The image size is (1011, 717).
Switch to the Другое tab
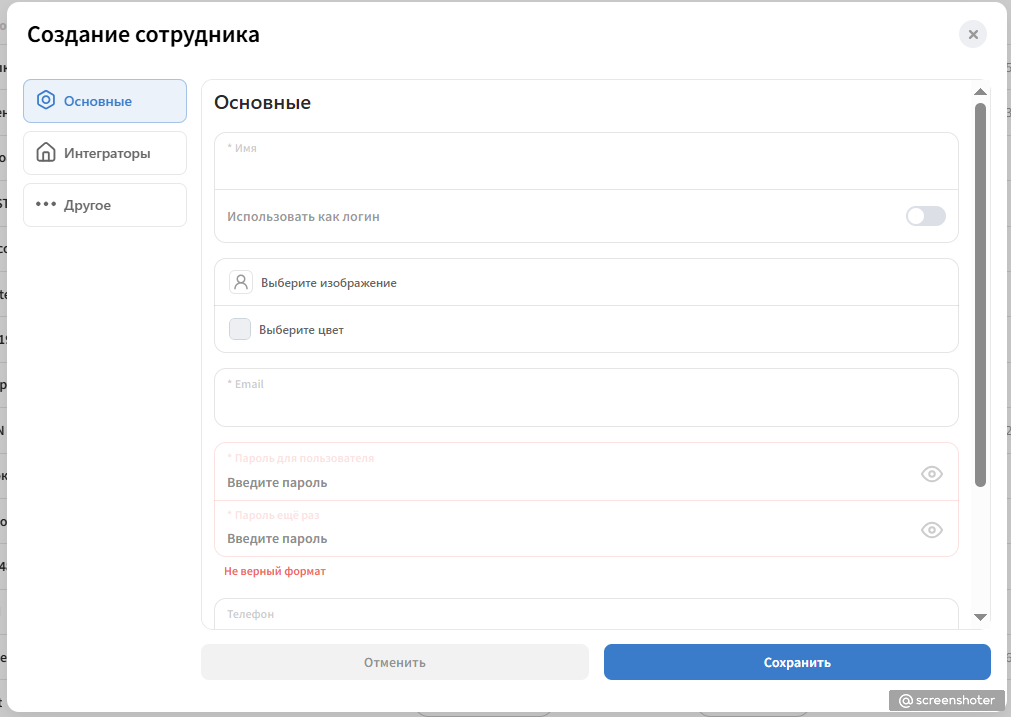tap(105, 205)
